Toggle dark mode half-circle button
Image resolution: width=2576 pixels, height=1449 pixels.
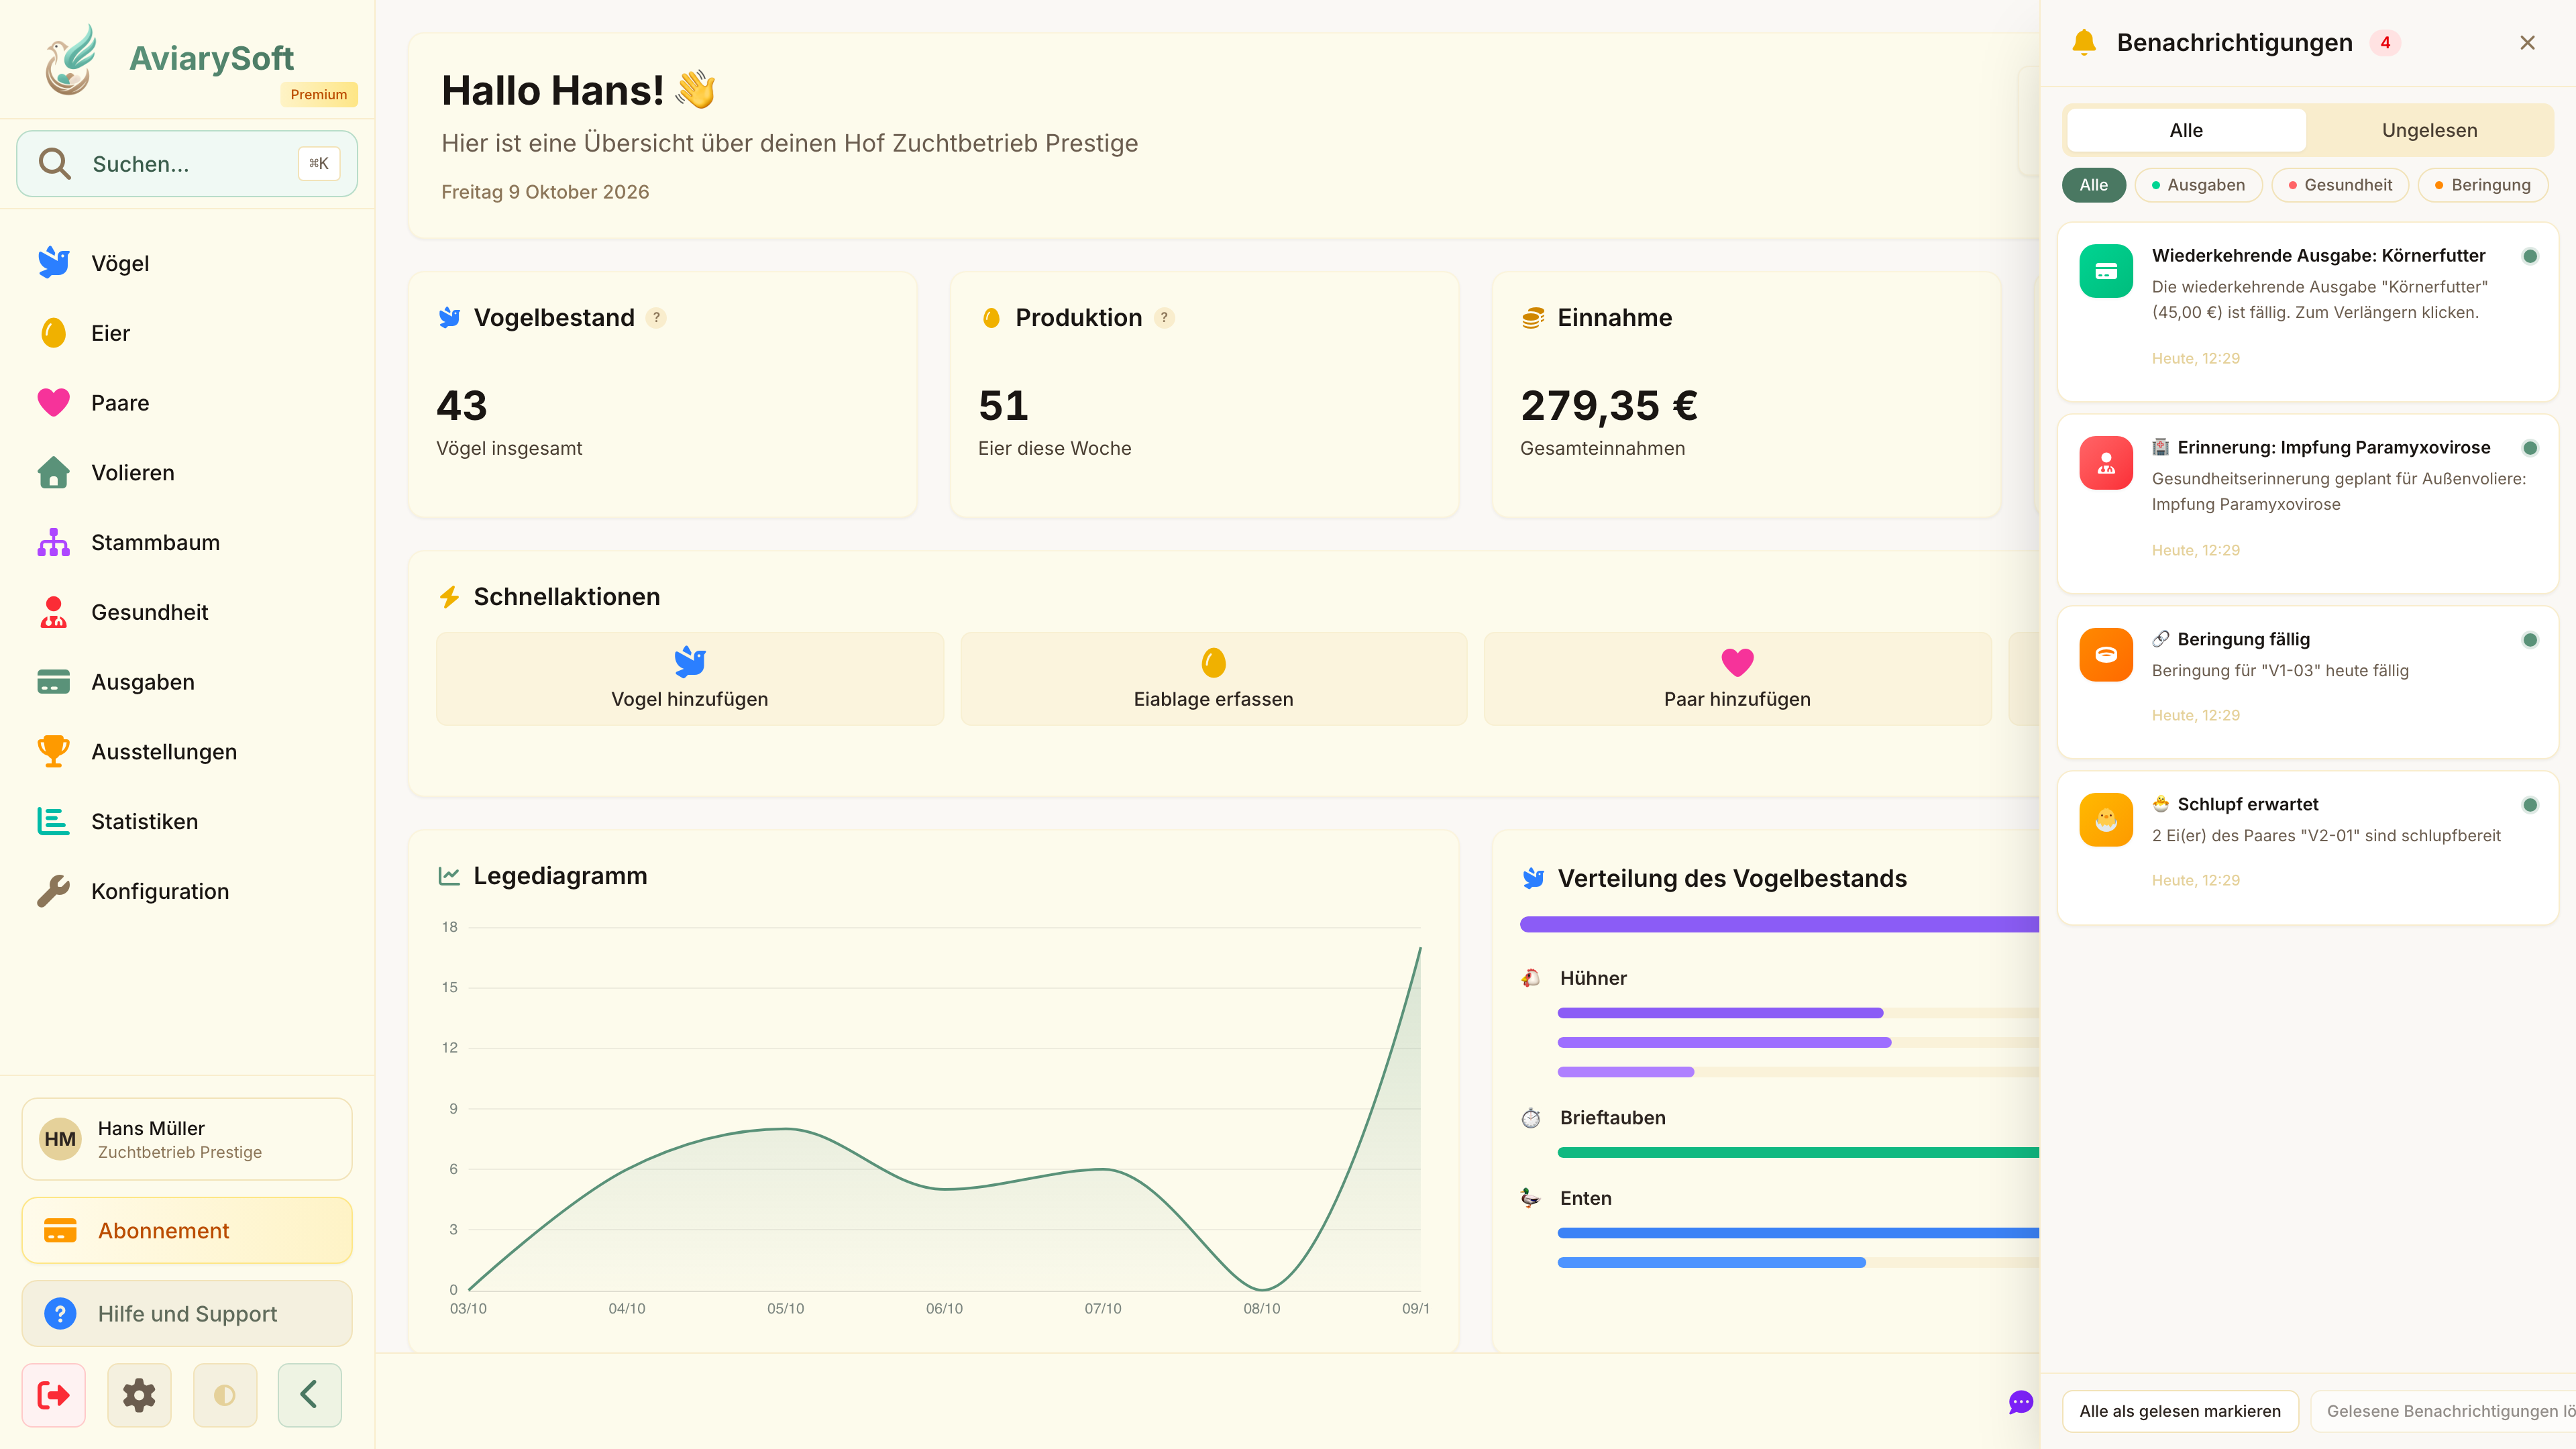225,1394
